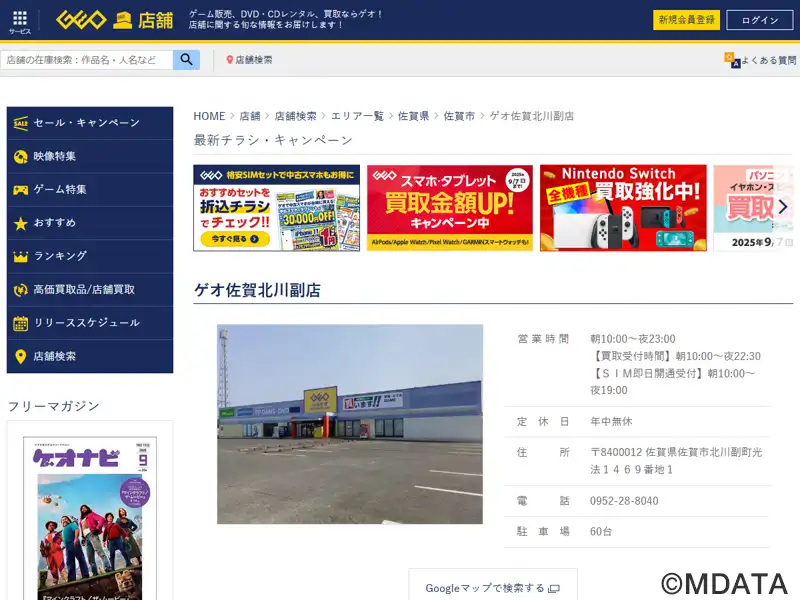Viewport: 800px width, 600px height.
Task: Focus the store stock search field
Action: [x=87, y=60]
